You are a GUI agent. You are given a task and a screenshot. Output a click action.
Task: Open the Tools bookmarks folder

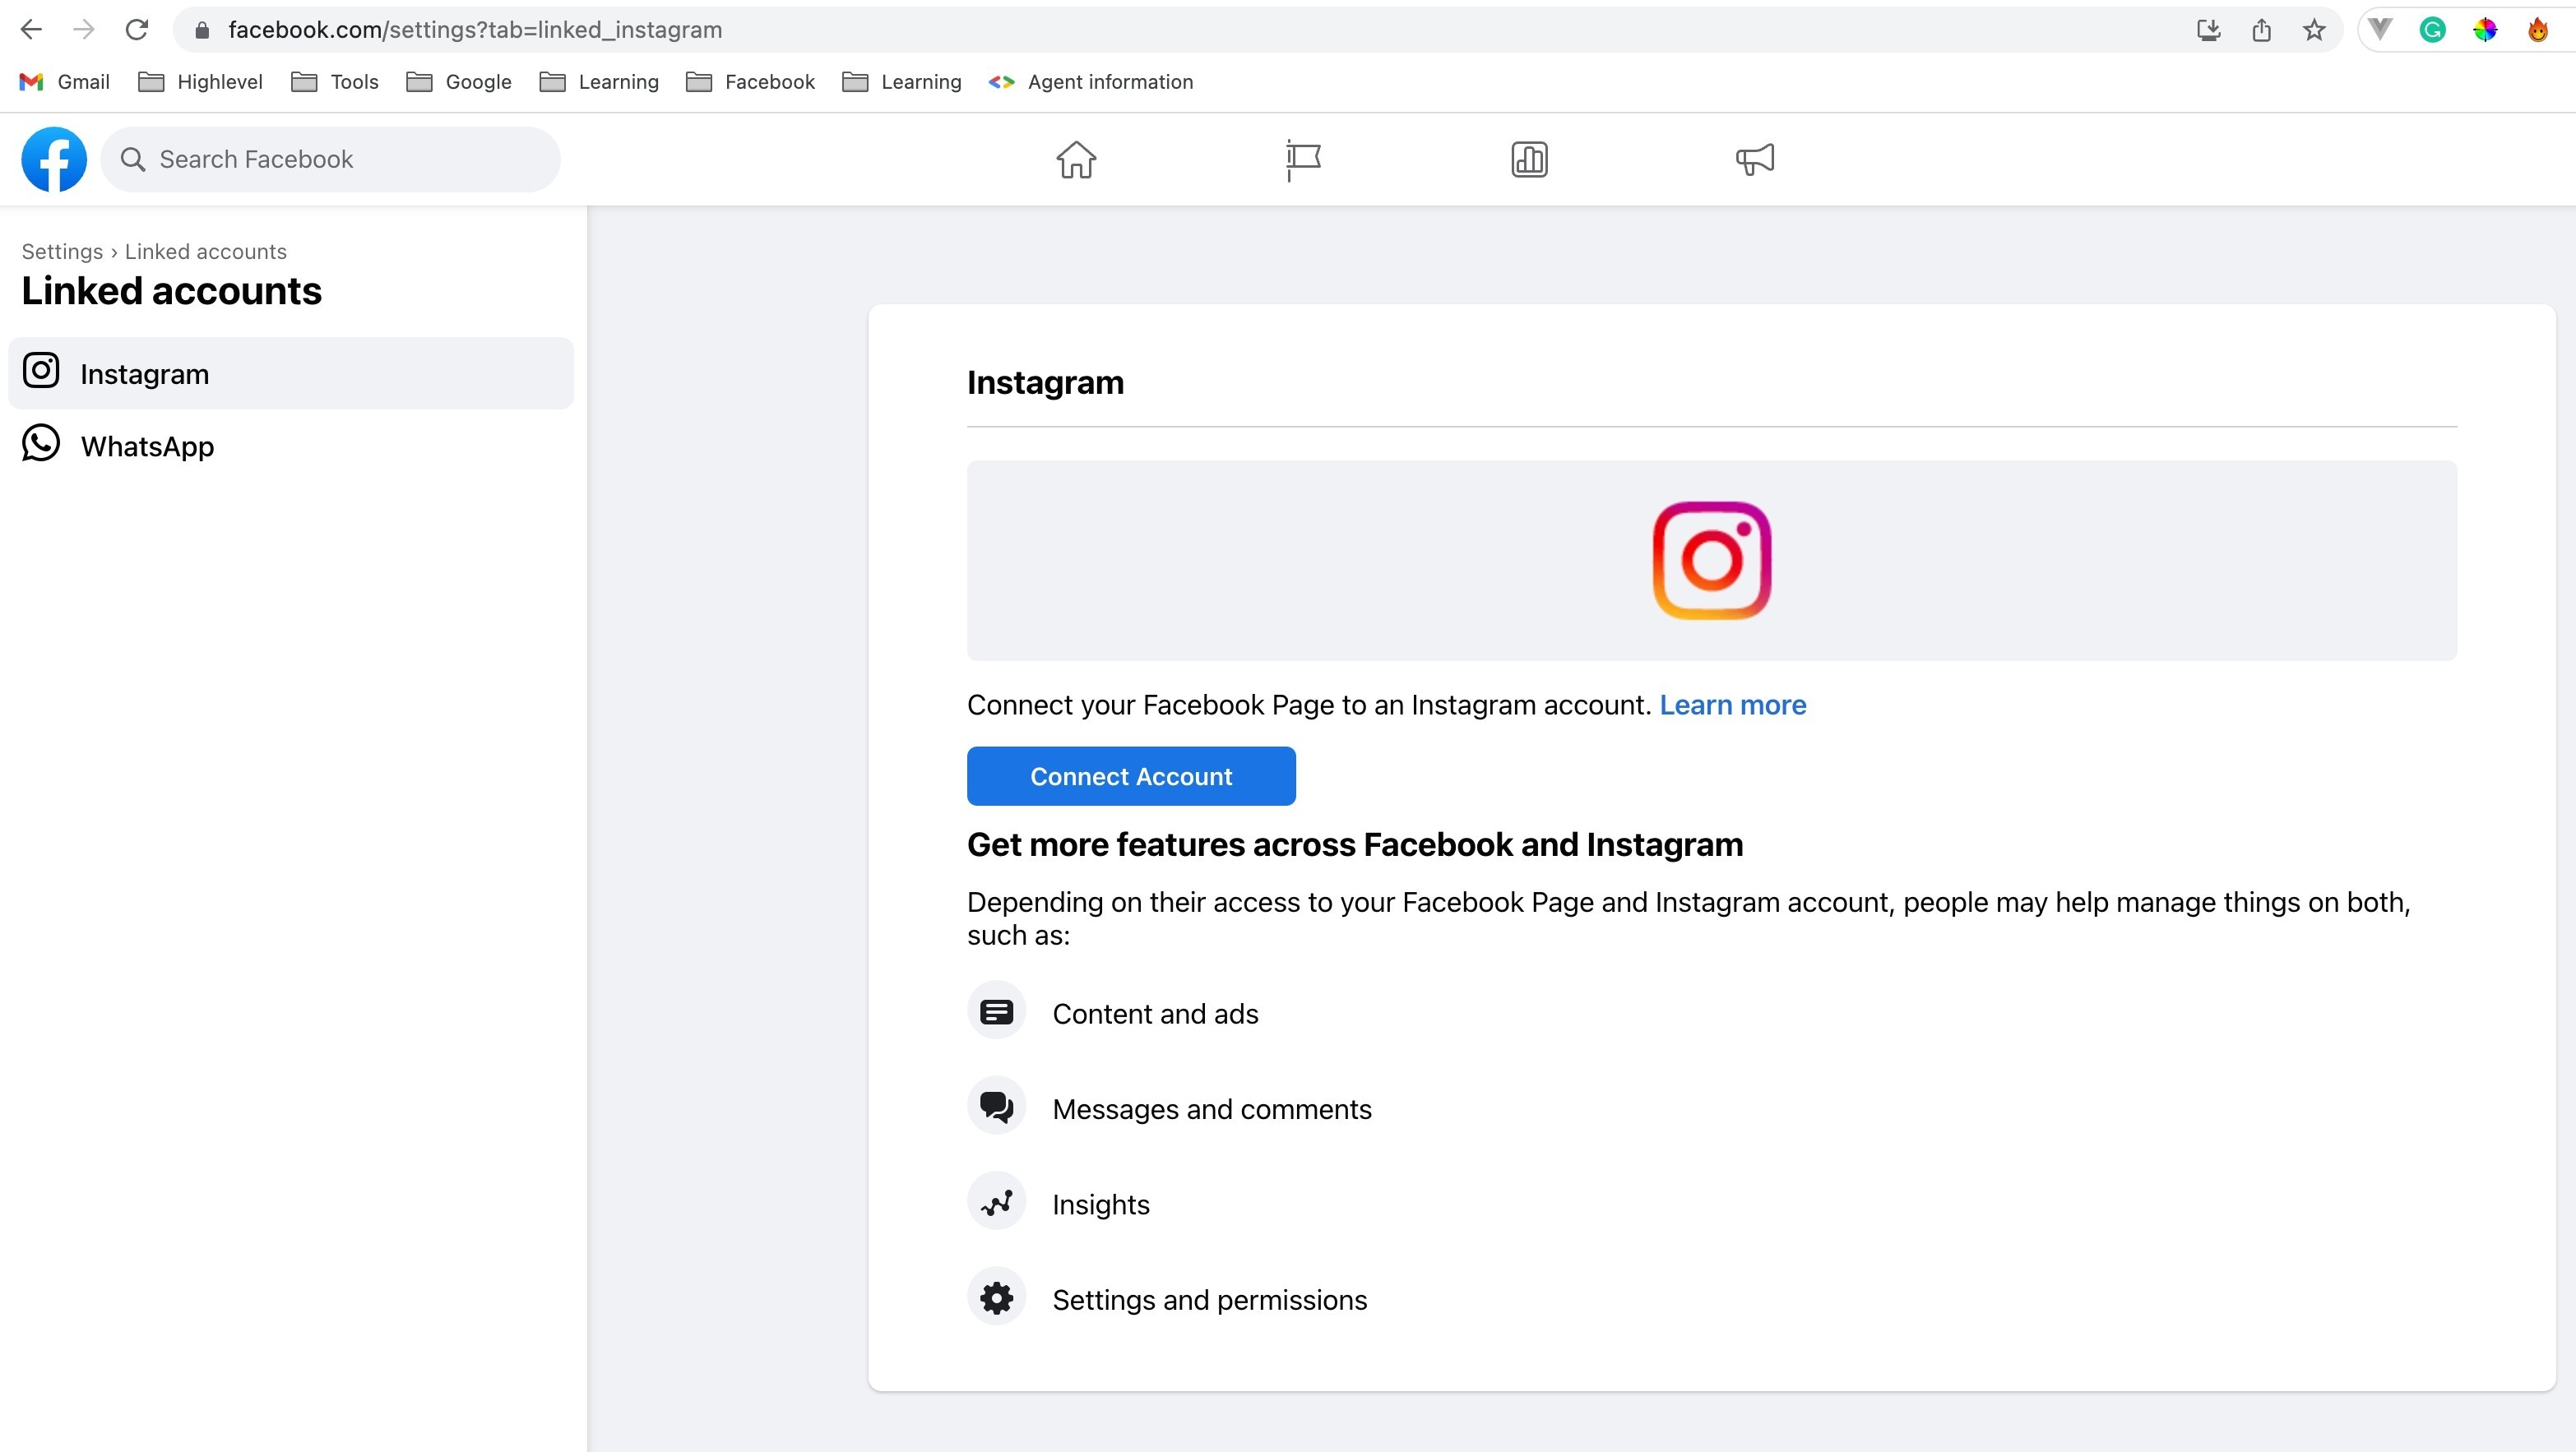335,82
